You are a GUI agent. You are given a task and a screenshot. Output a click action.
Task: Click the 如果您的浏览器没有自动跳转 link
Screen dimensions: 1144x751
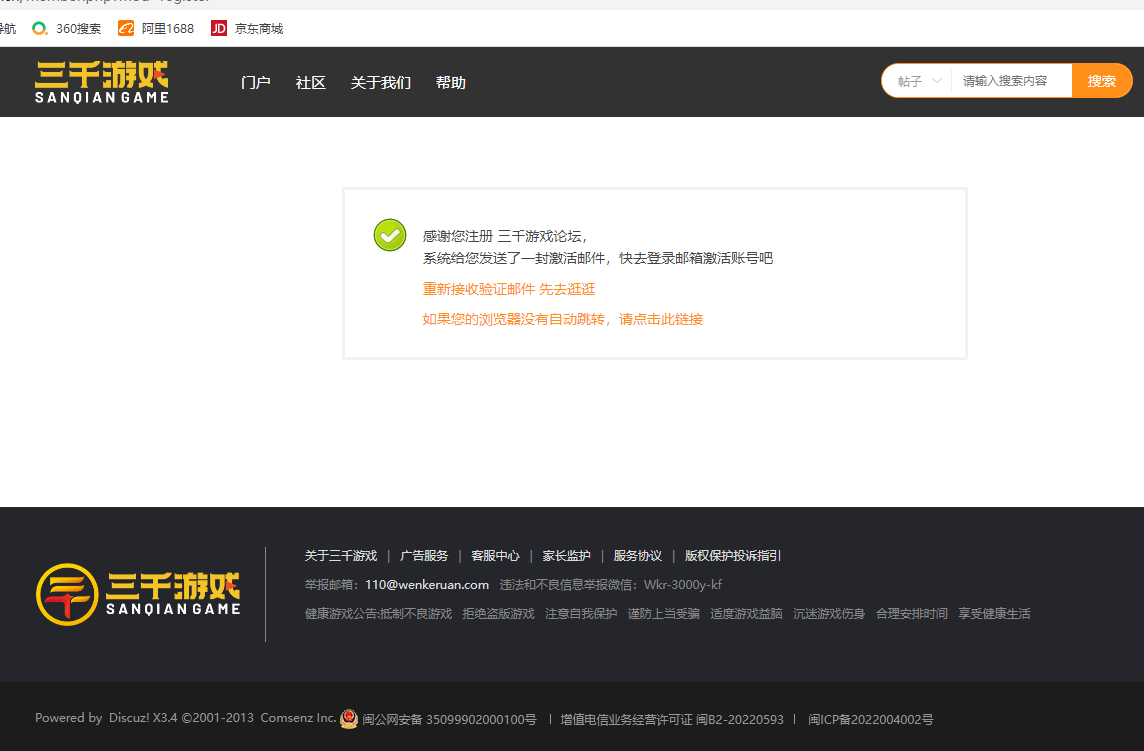563,319
